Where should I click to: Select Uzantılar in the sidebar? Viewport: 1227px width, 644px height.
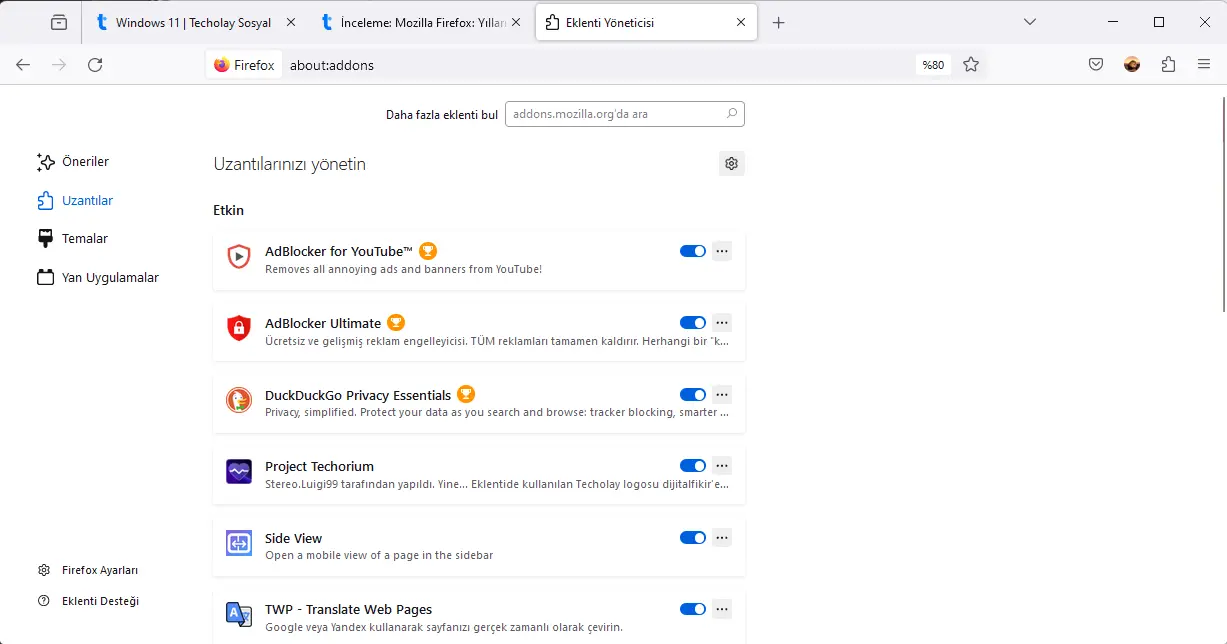(75, 201)
